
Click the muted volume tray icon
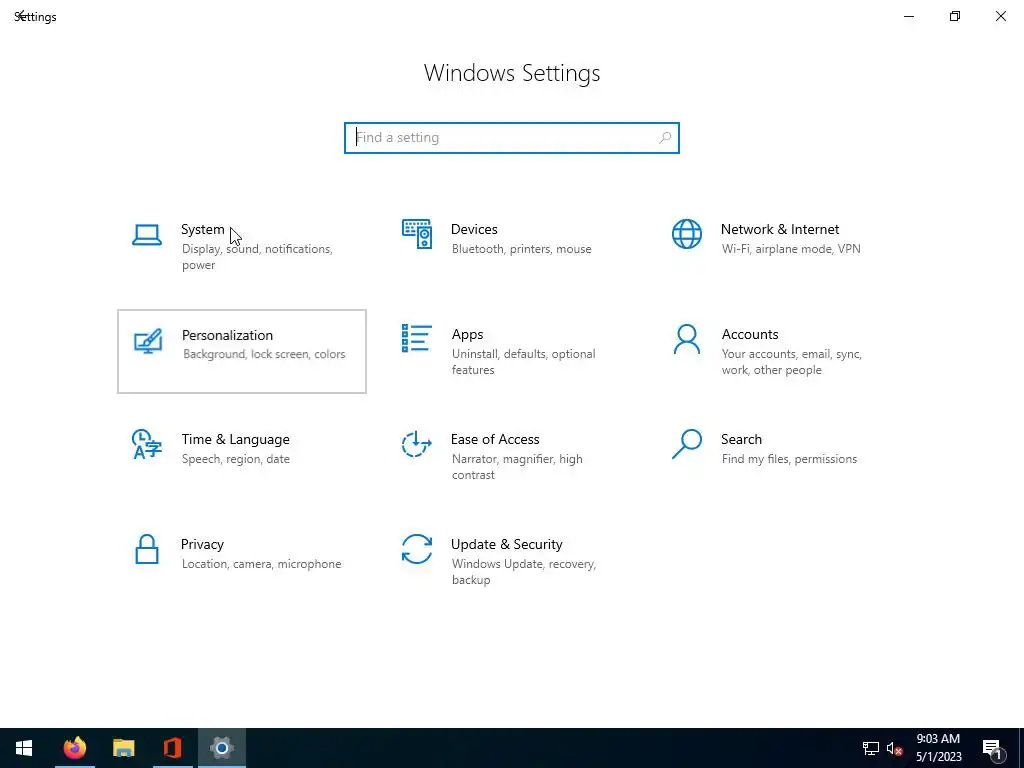[895, 748]
